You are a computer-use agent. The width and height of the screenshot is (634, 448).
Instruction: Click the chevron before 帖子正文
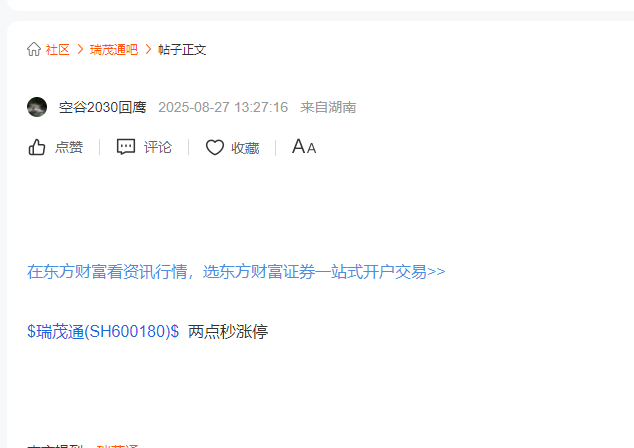(x=148, y=49)
